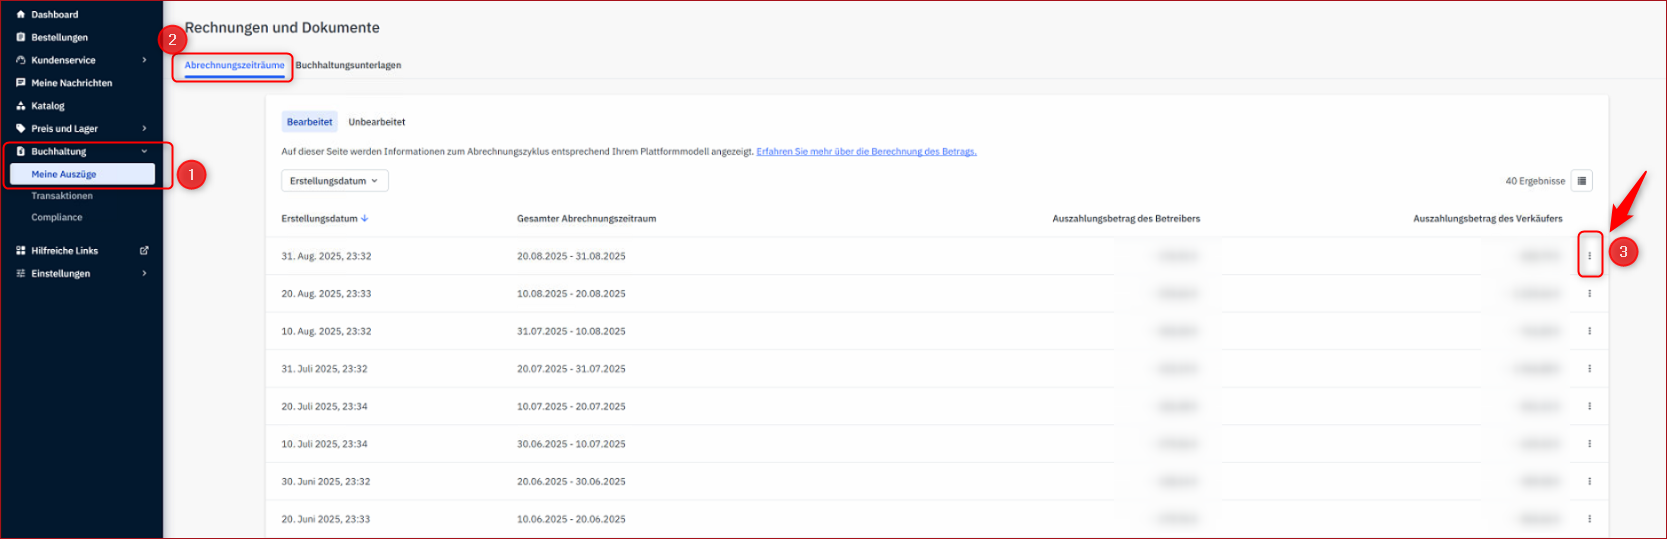Screen dimensions: 1667x539
Task: Expand the Einstellungen submenu chevron
Action: (144, 274)
